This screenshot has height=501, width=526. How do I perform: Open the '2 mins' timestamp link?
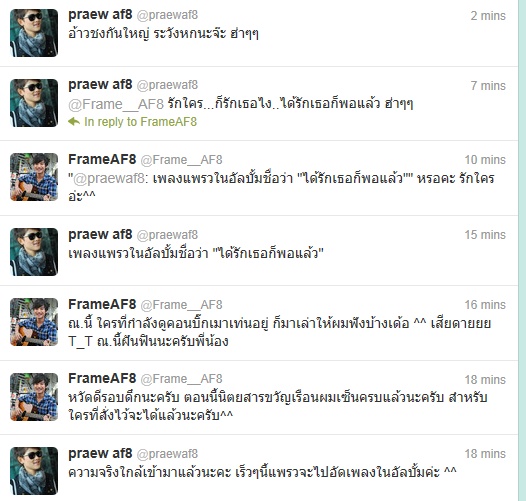[x=488, y=16]
